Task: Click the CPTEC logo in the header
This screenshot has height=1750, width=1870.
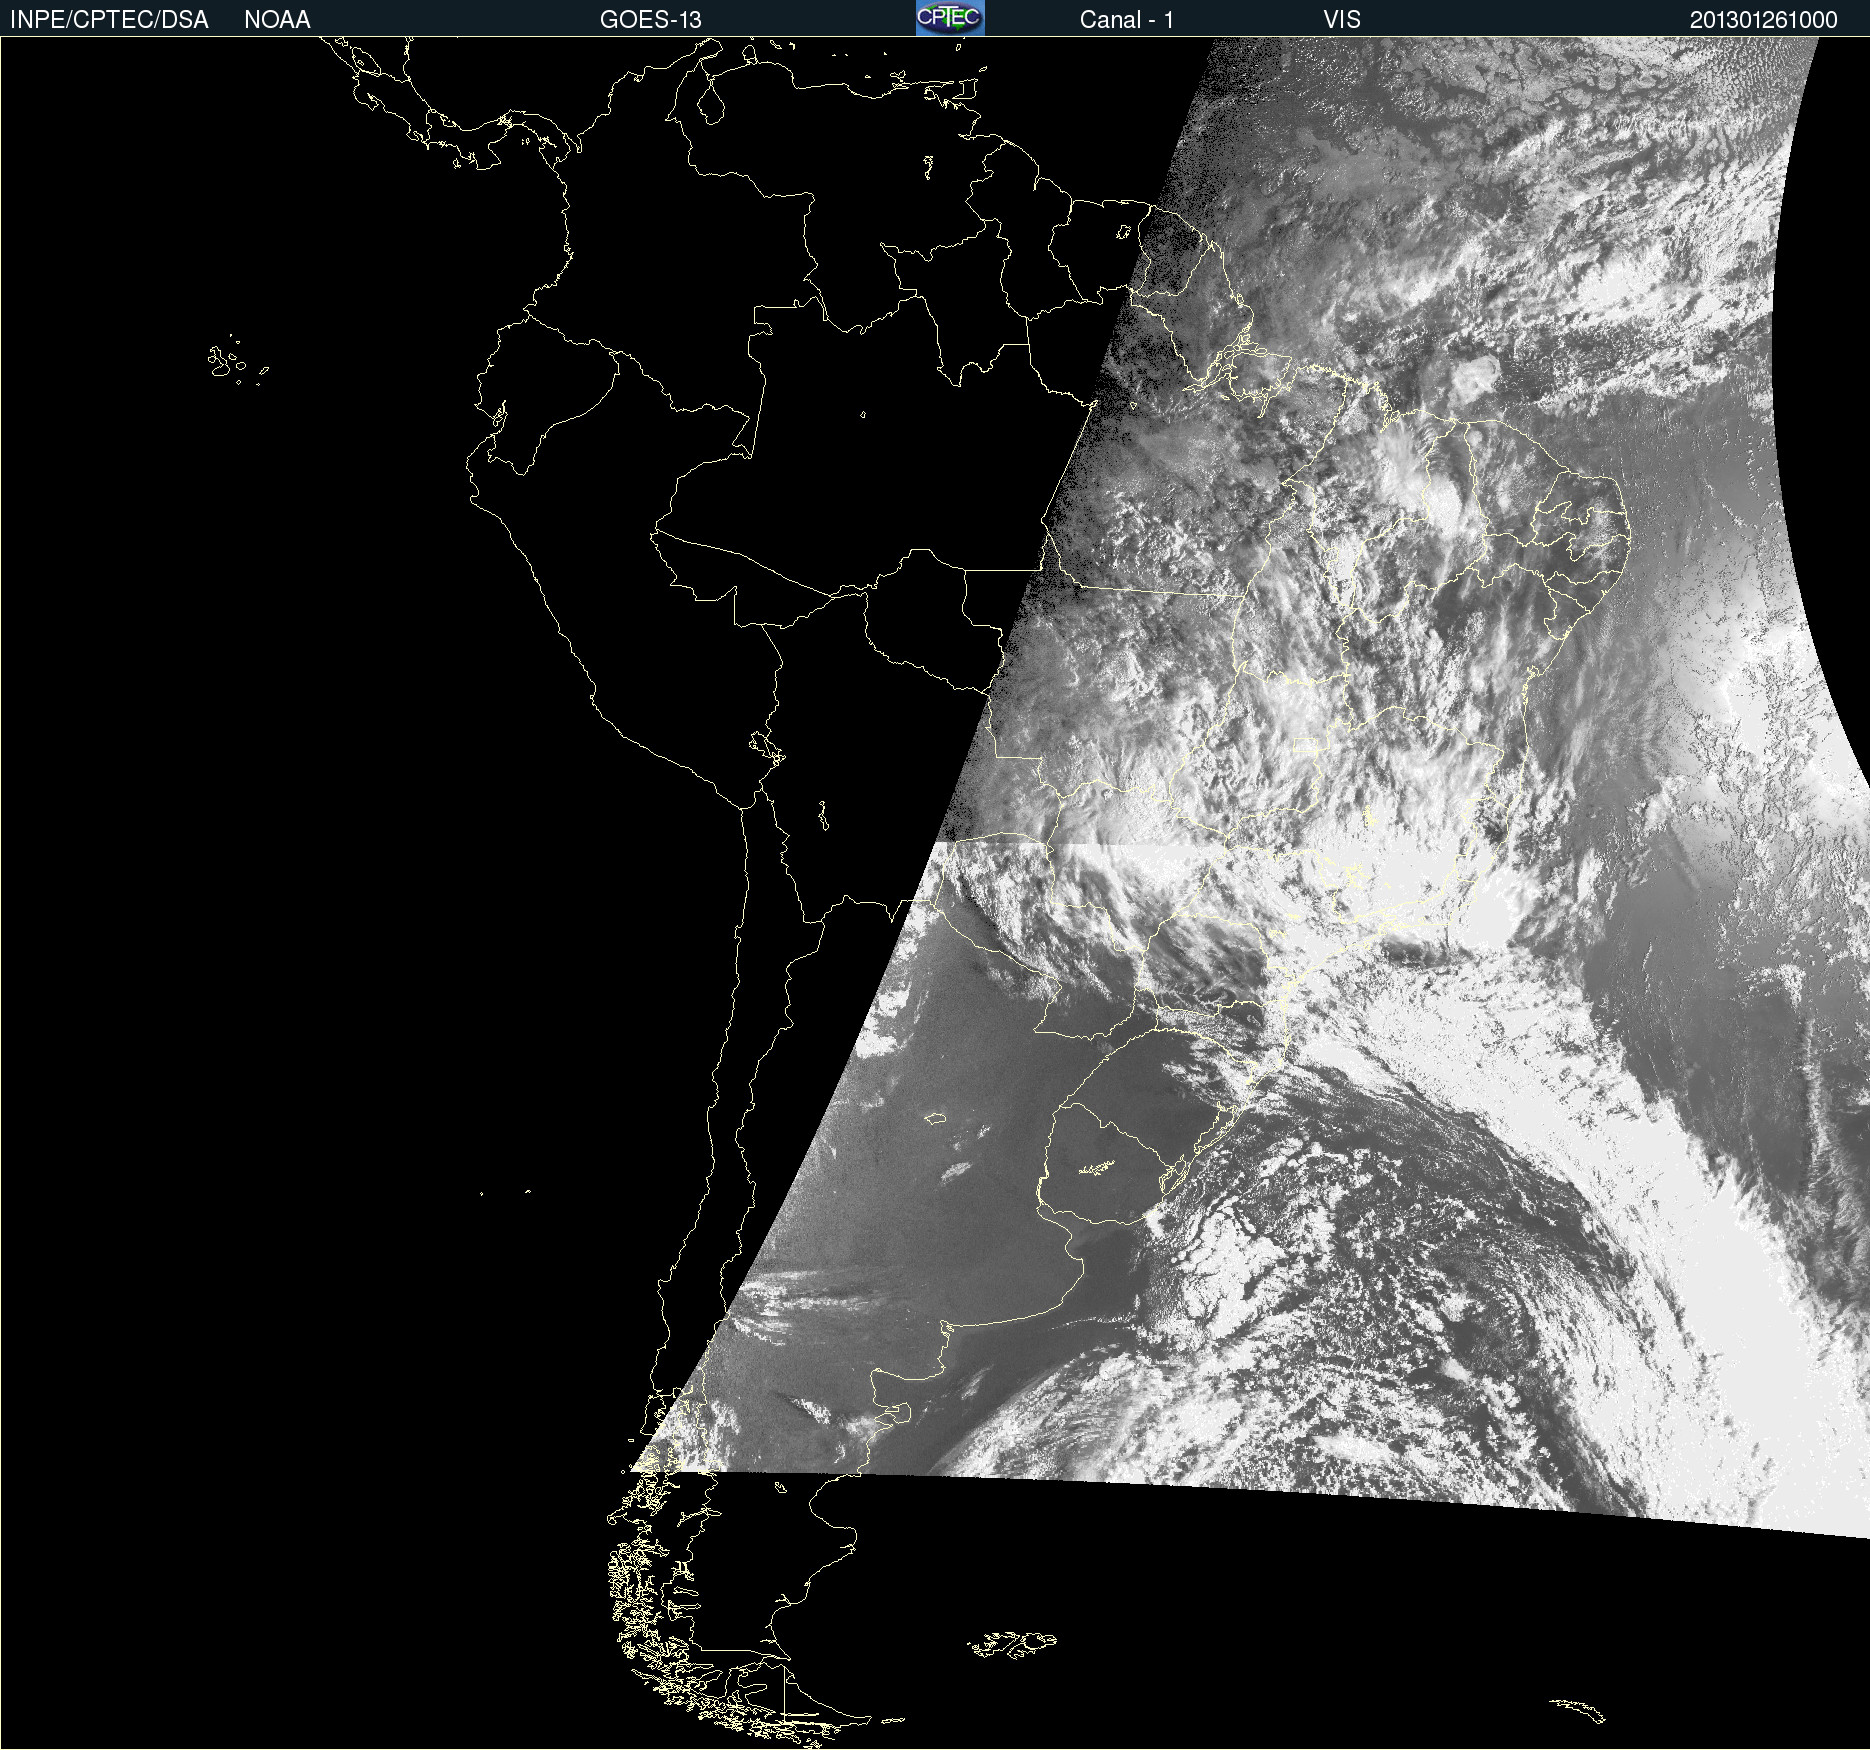Action: 950,18
